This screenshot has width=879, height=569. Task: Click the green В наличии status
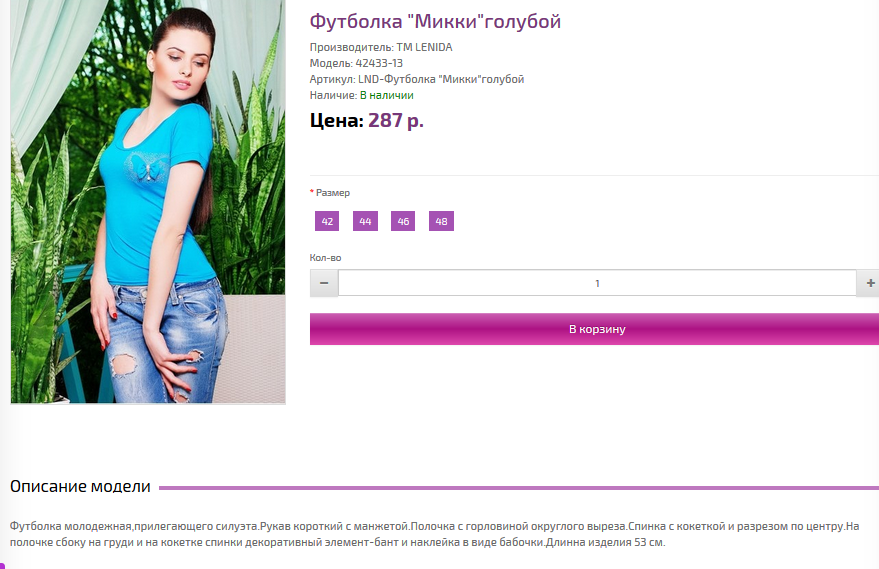tap(387, 95)
